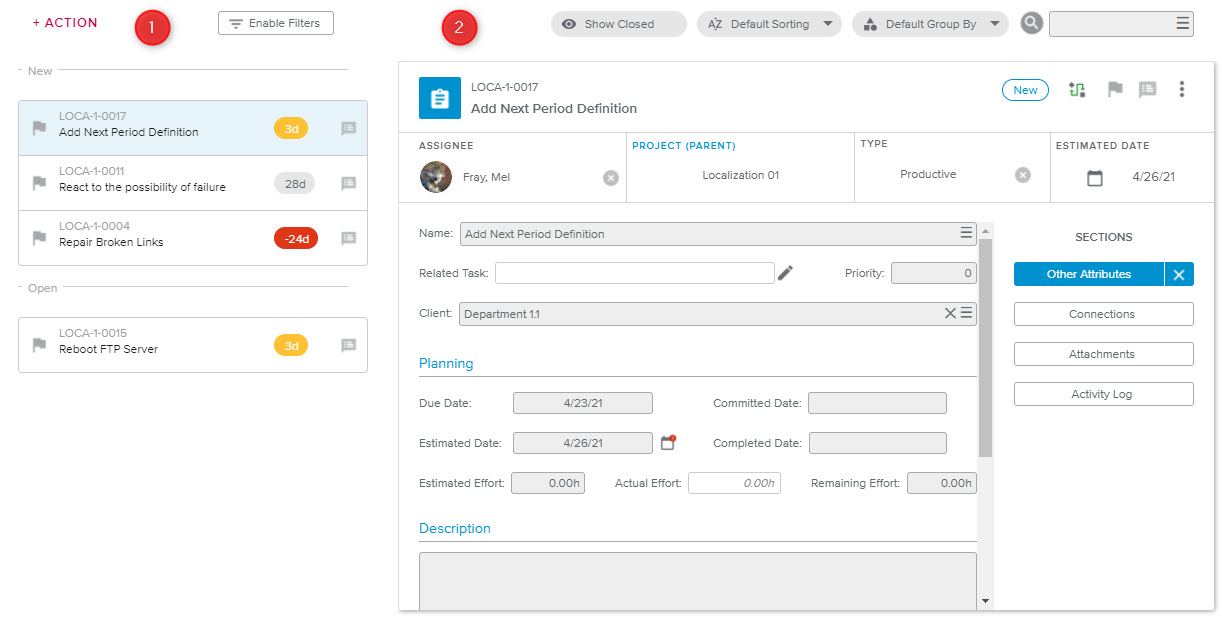Click the + ACTION button
The width and height of the screenshot is (1222, 623).
pos(65,23)
